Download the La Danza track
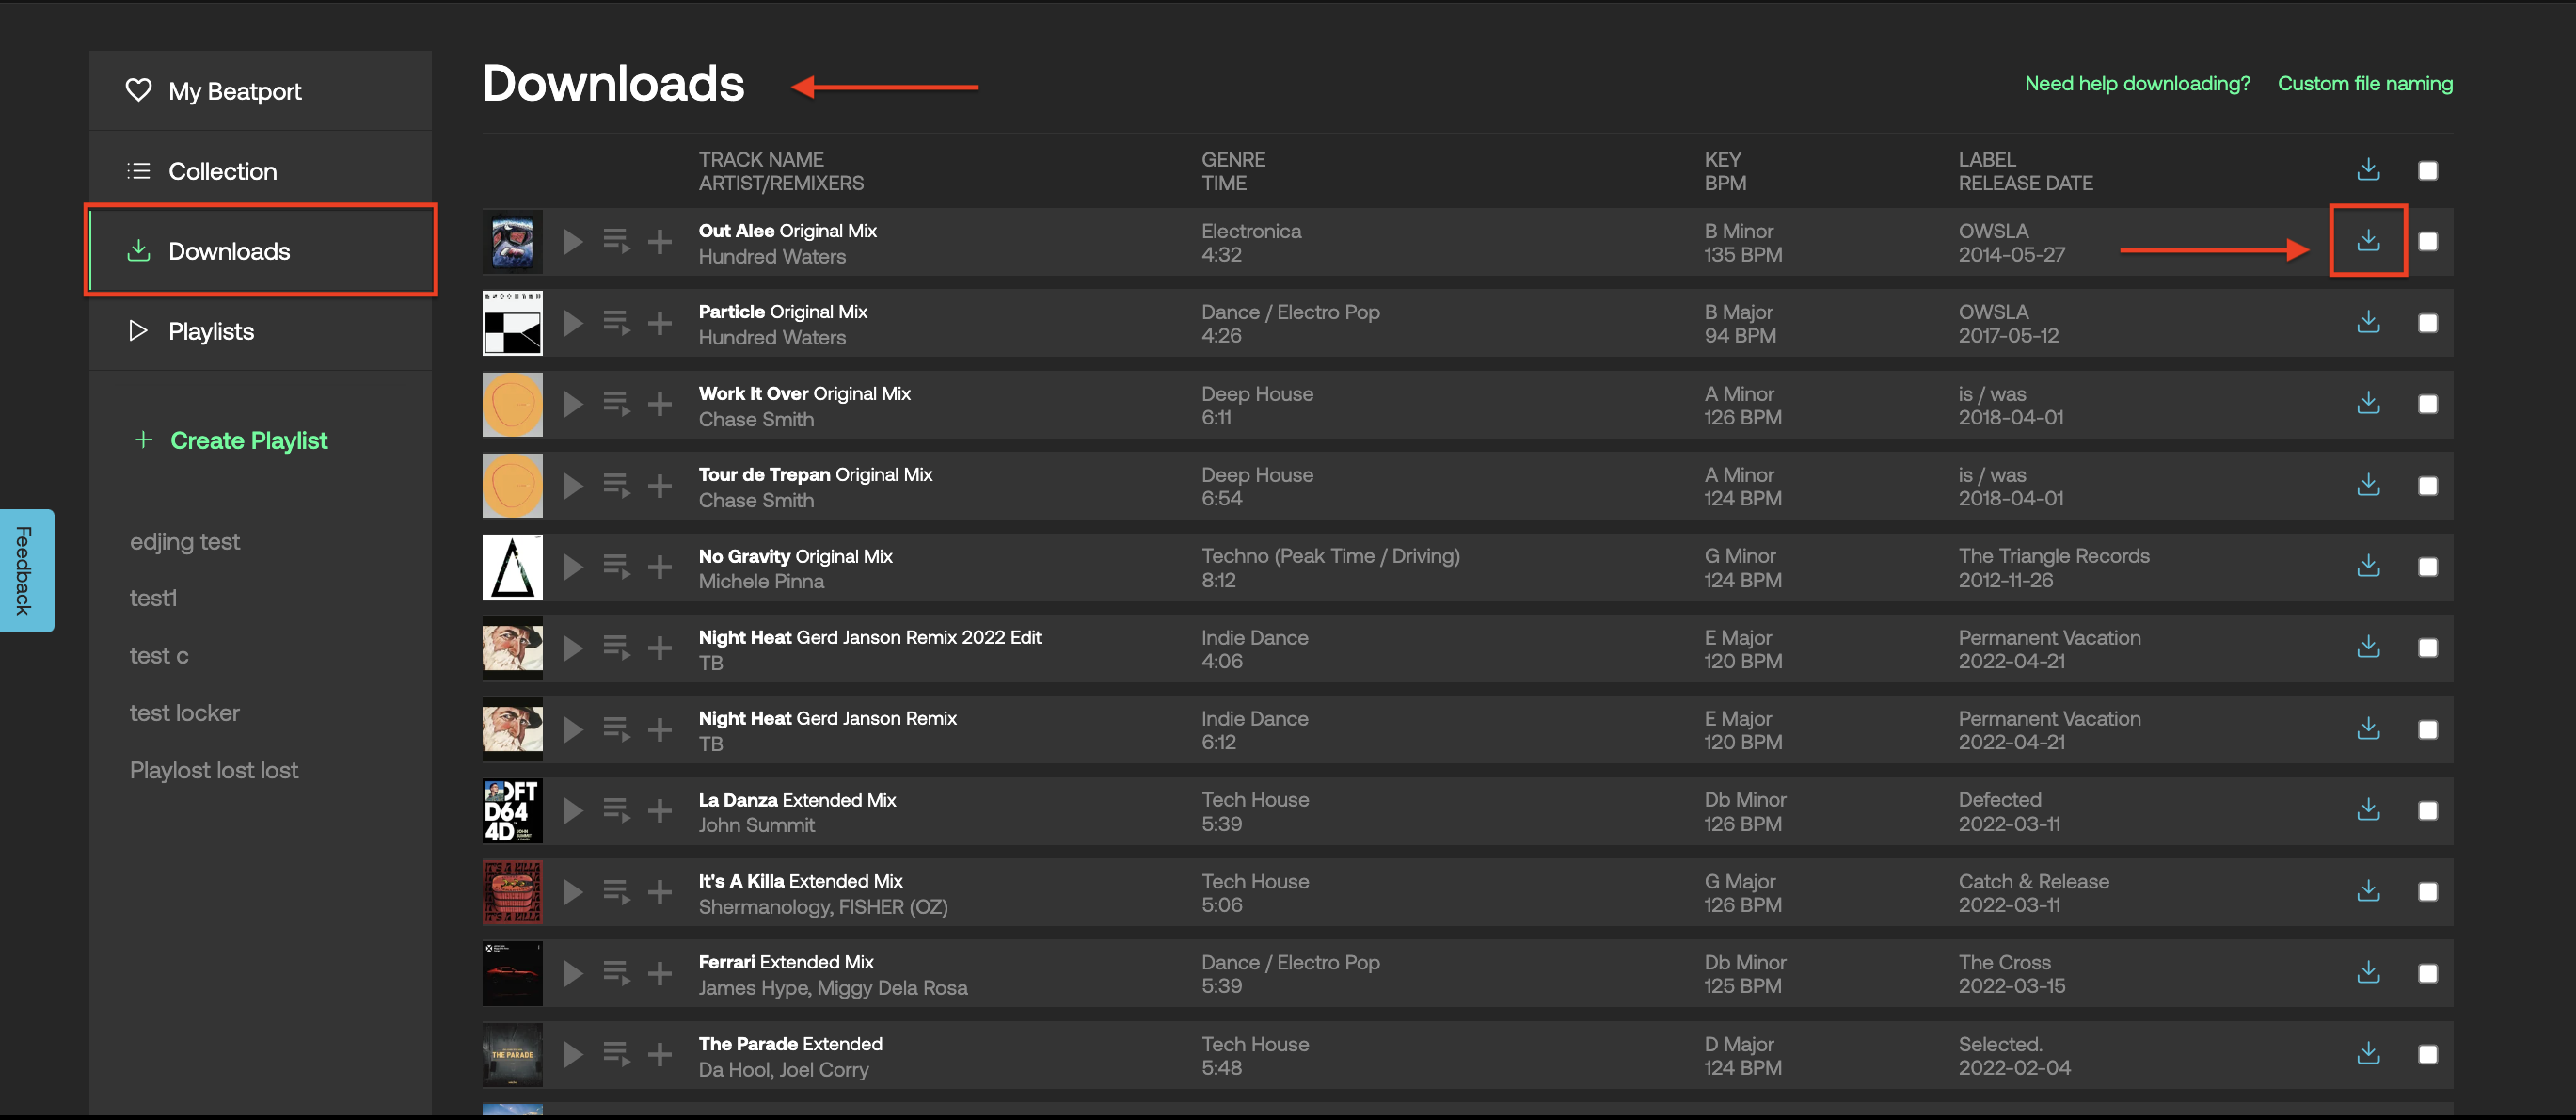Image resolution: width=2576 pixels, height=1120 pixels. coord(2367,809)
